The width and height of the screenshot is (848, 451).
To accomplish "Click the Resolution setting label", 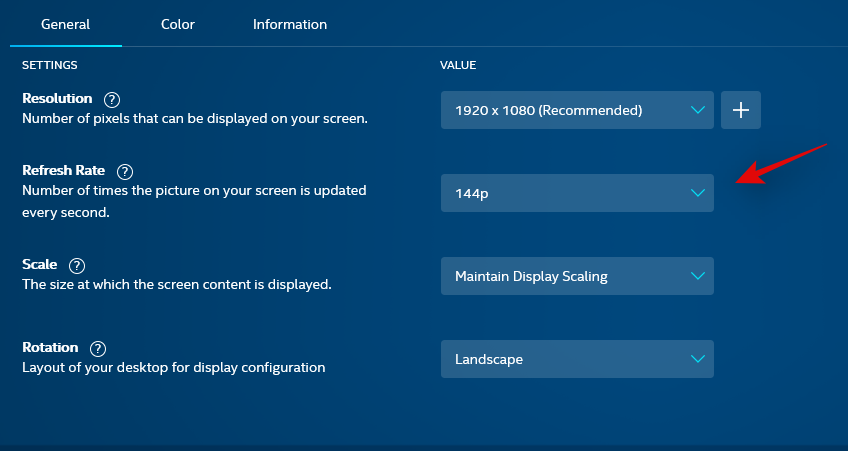I will pos(57,99).
